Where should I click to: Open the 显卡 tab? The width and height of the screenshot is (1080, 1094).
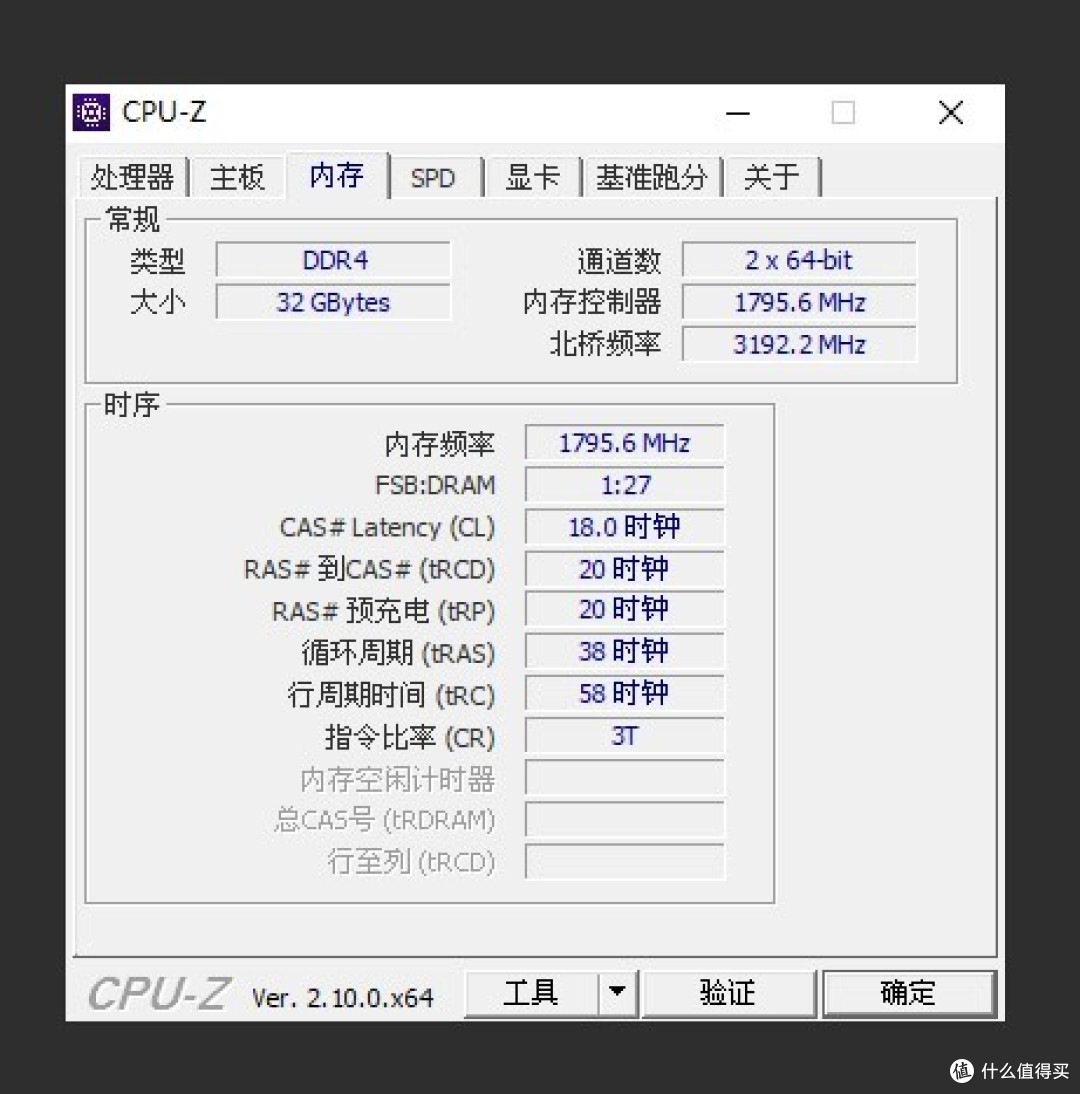point(532,177)
